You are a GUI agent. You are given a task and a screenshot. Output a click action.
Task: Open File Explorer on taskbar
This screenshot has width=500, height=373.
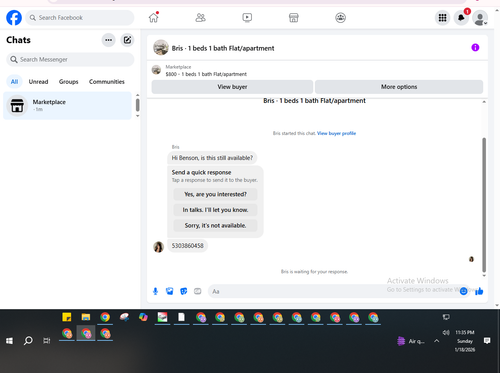pos(86,317)
